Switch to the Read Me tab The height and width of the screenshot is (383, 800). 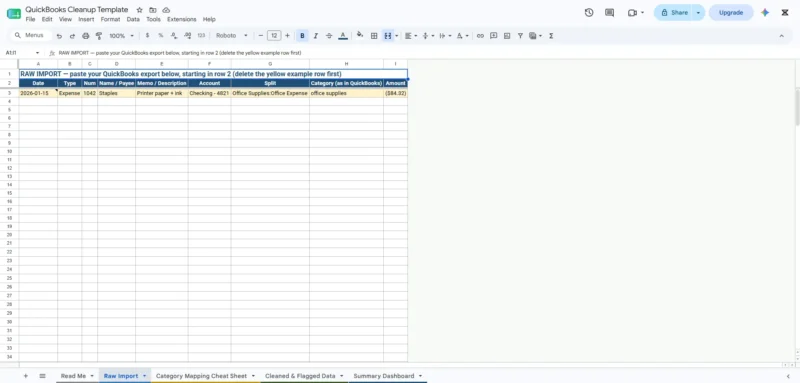click(x=73, y=376)
